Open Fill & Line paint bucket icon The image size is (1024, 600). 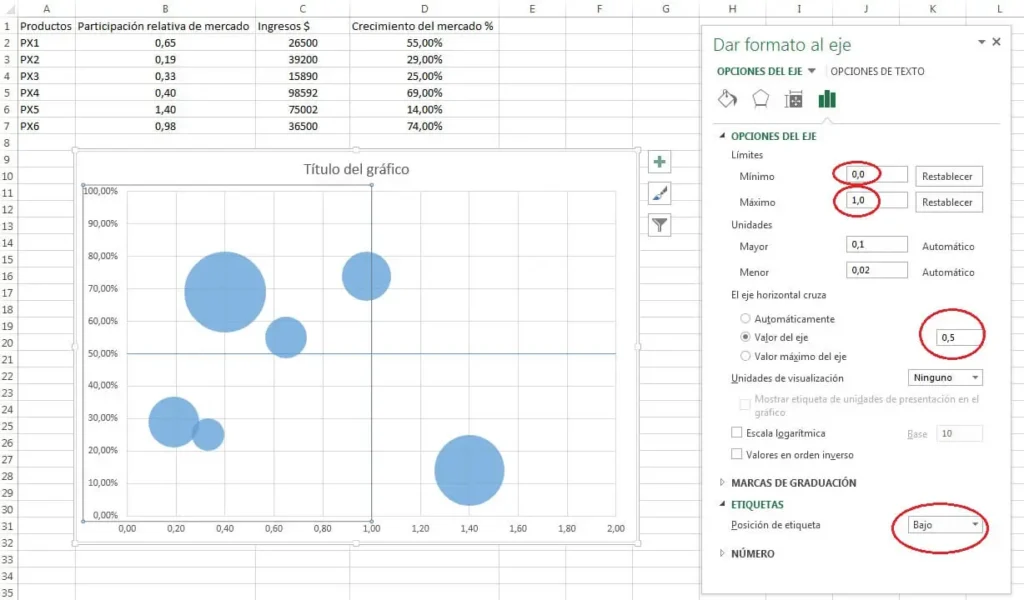click(x=728, y=99)
